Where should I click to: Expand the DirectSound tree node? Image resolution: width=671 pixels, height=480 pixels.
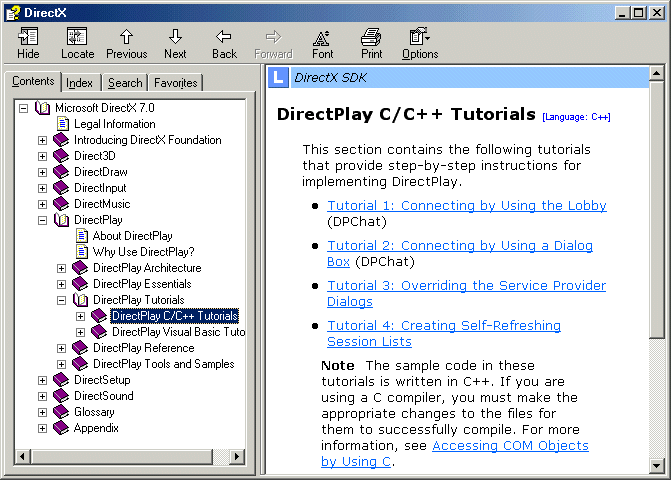(x=42, y=396)
